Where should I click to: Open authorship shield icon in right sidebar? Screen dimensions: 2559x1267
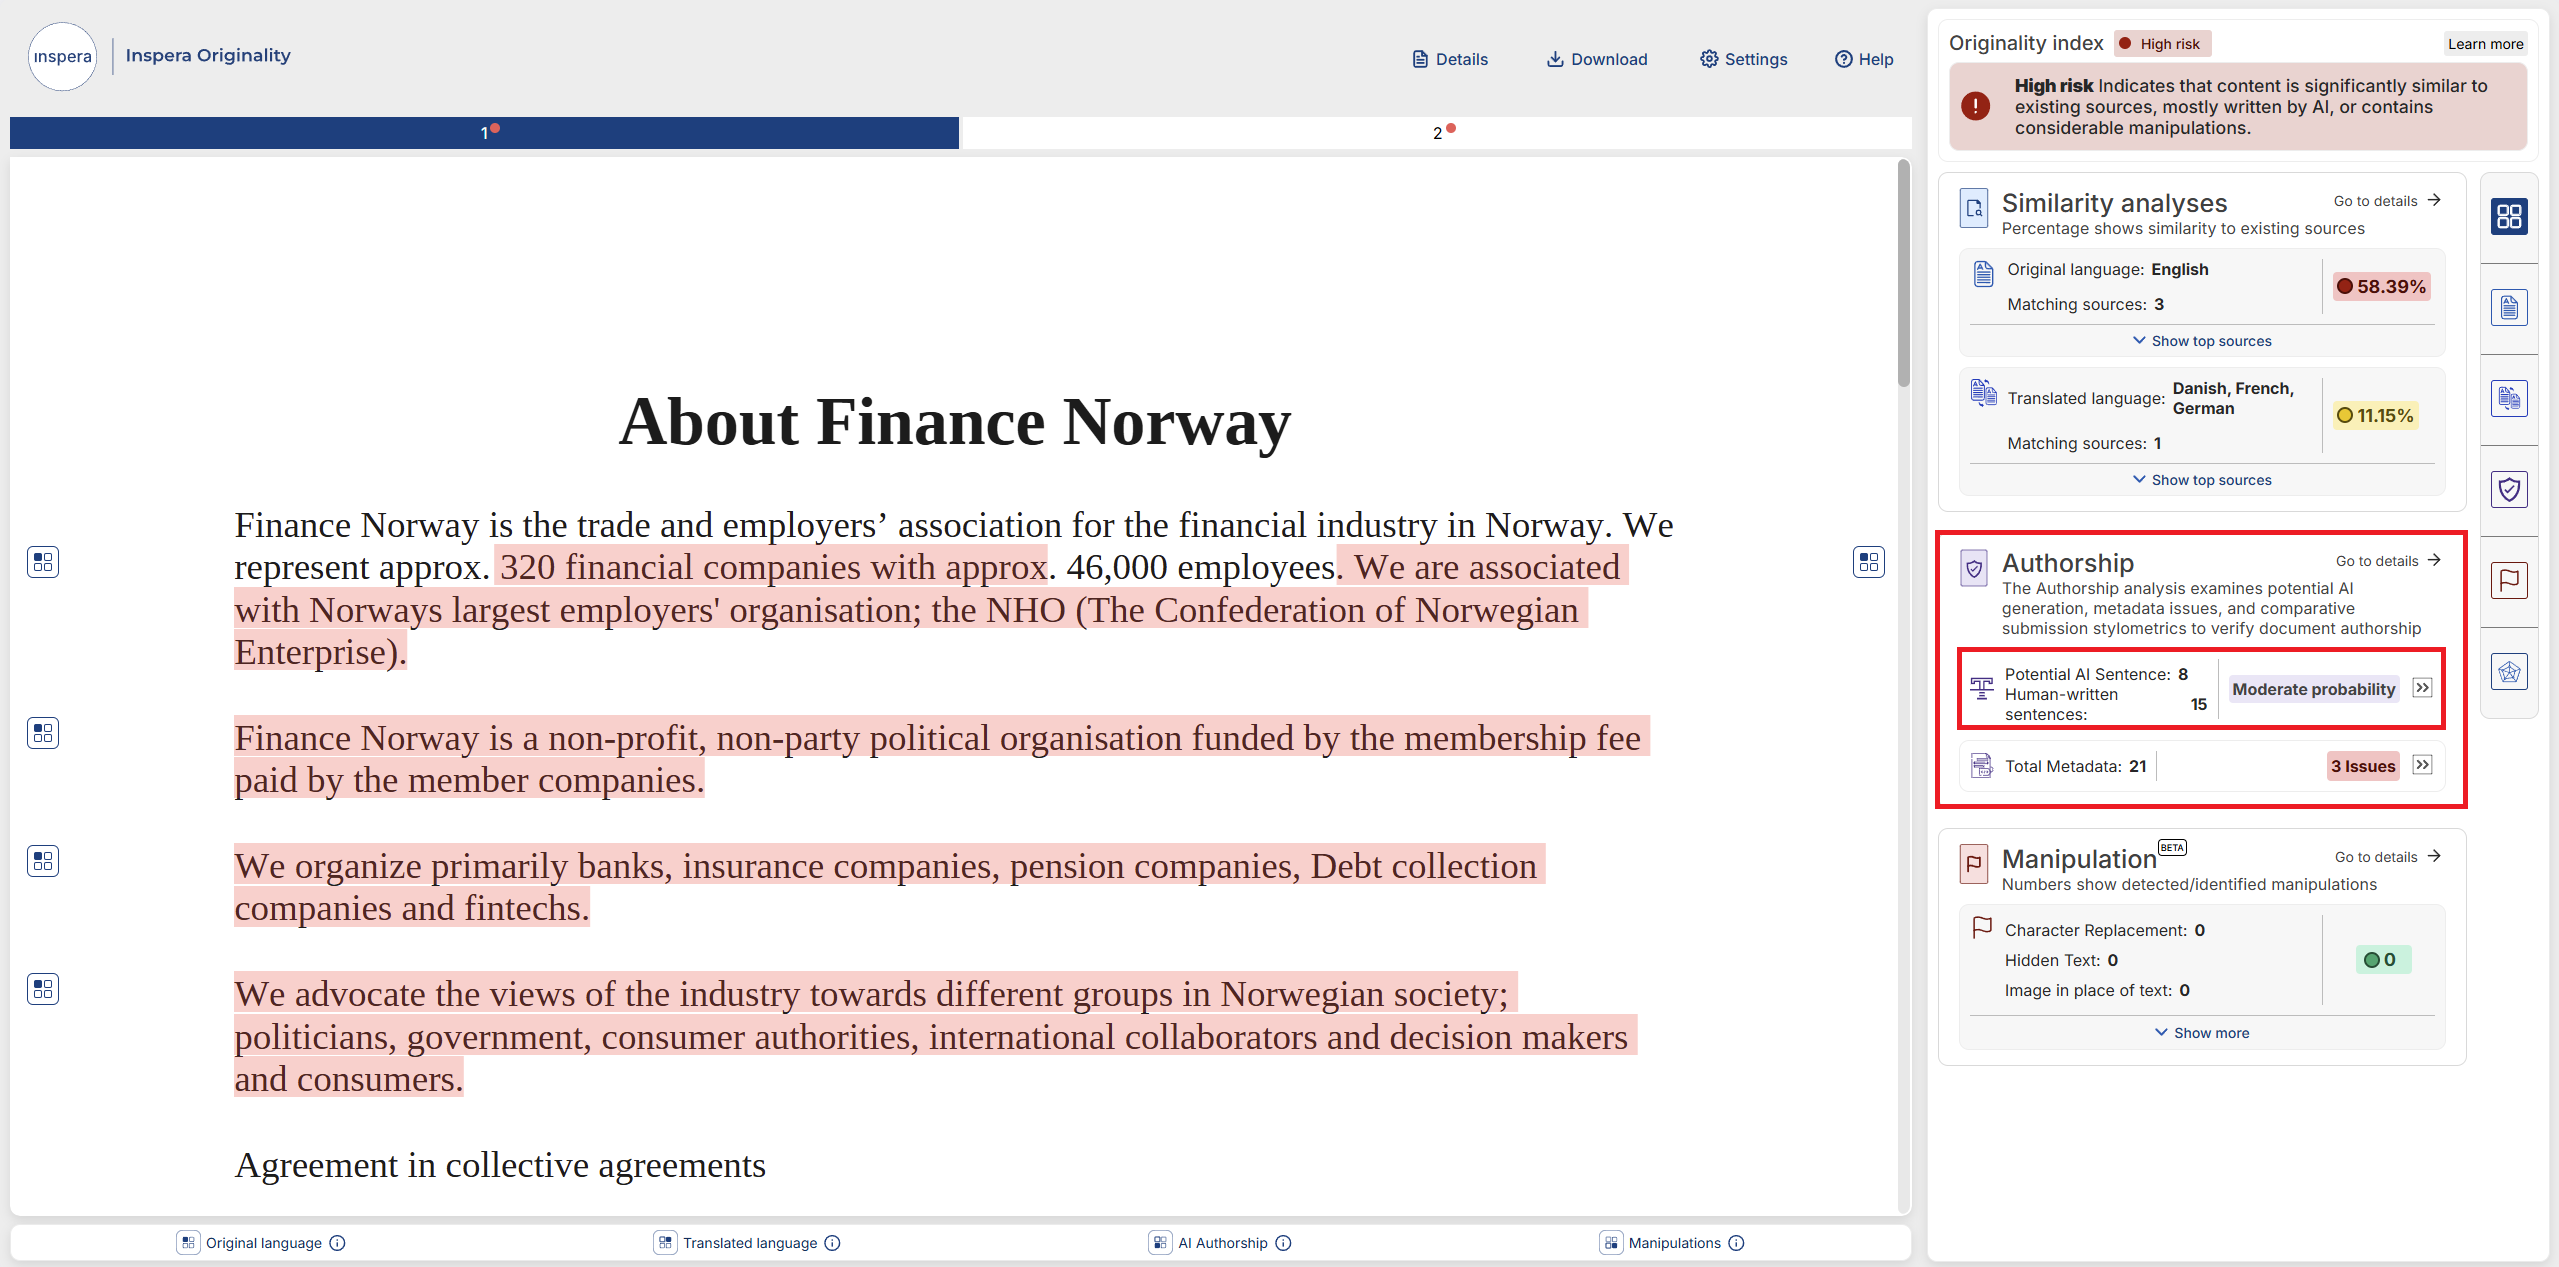(x=2509, y=490)
